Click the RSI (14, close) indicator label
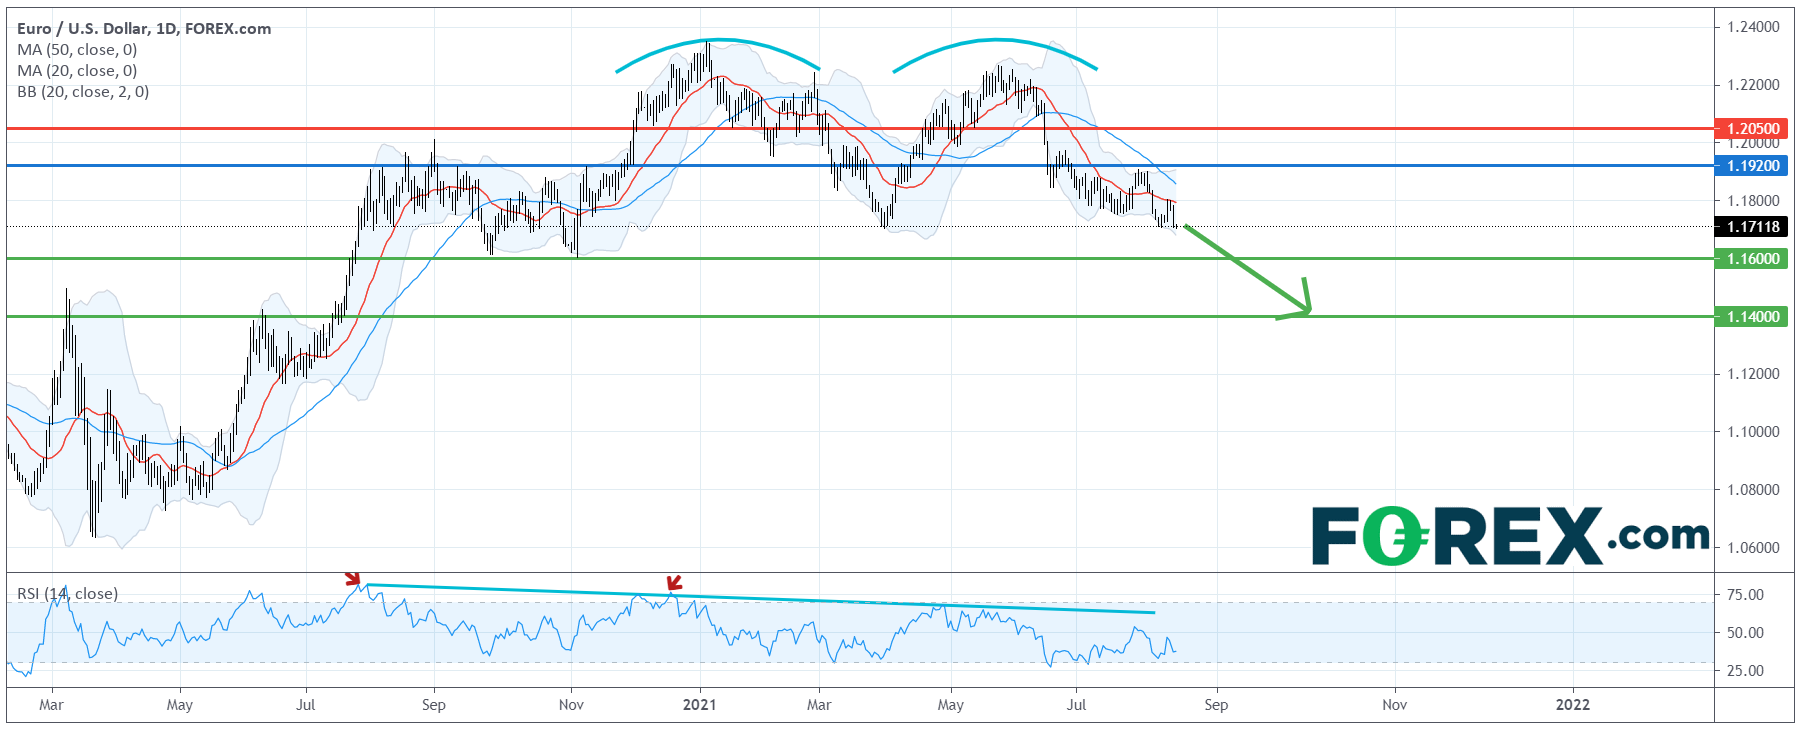Image resolution: width=1803 pixels, height=730 pixels. pos(67,594)
